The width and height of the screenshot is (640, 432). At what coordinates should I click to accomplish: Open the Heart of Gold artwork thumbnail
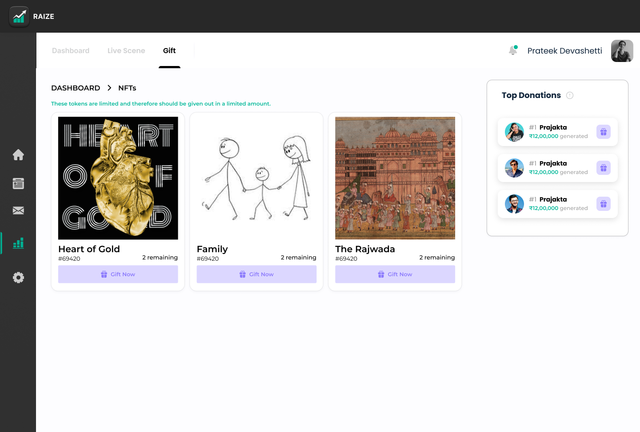pyautogui.click(x=118, y=178)
